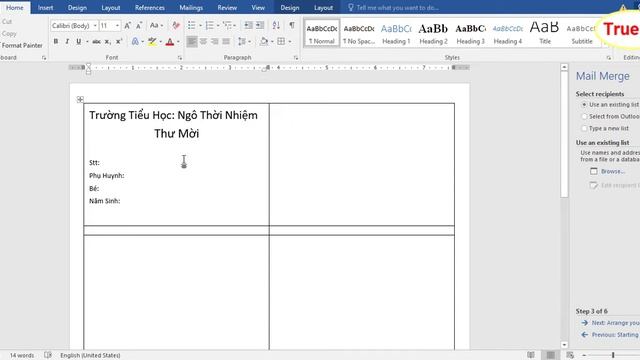Apply Strikethrough formatting
Viewport: 640px width, 360px height.
96,41
